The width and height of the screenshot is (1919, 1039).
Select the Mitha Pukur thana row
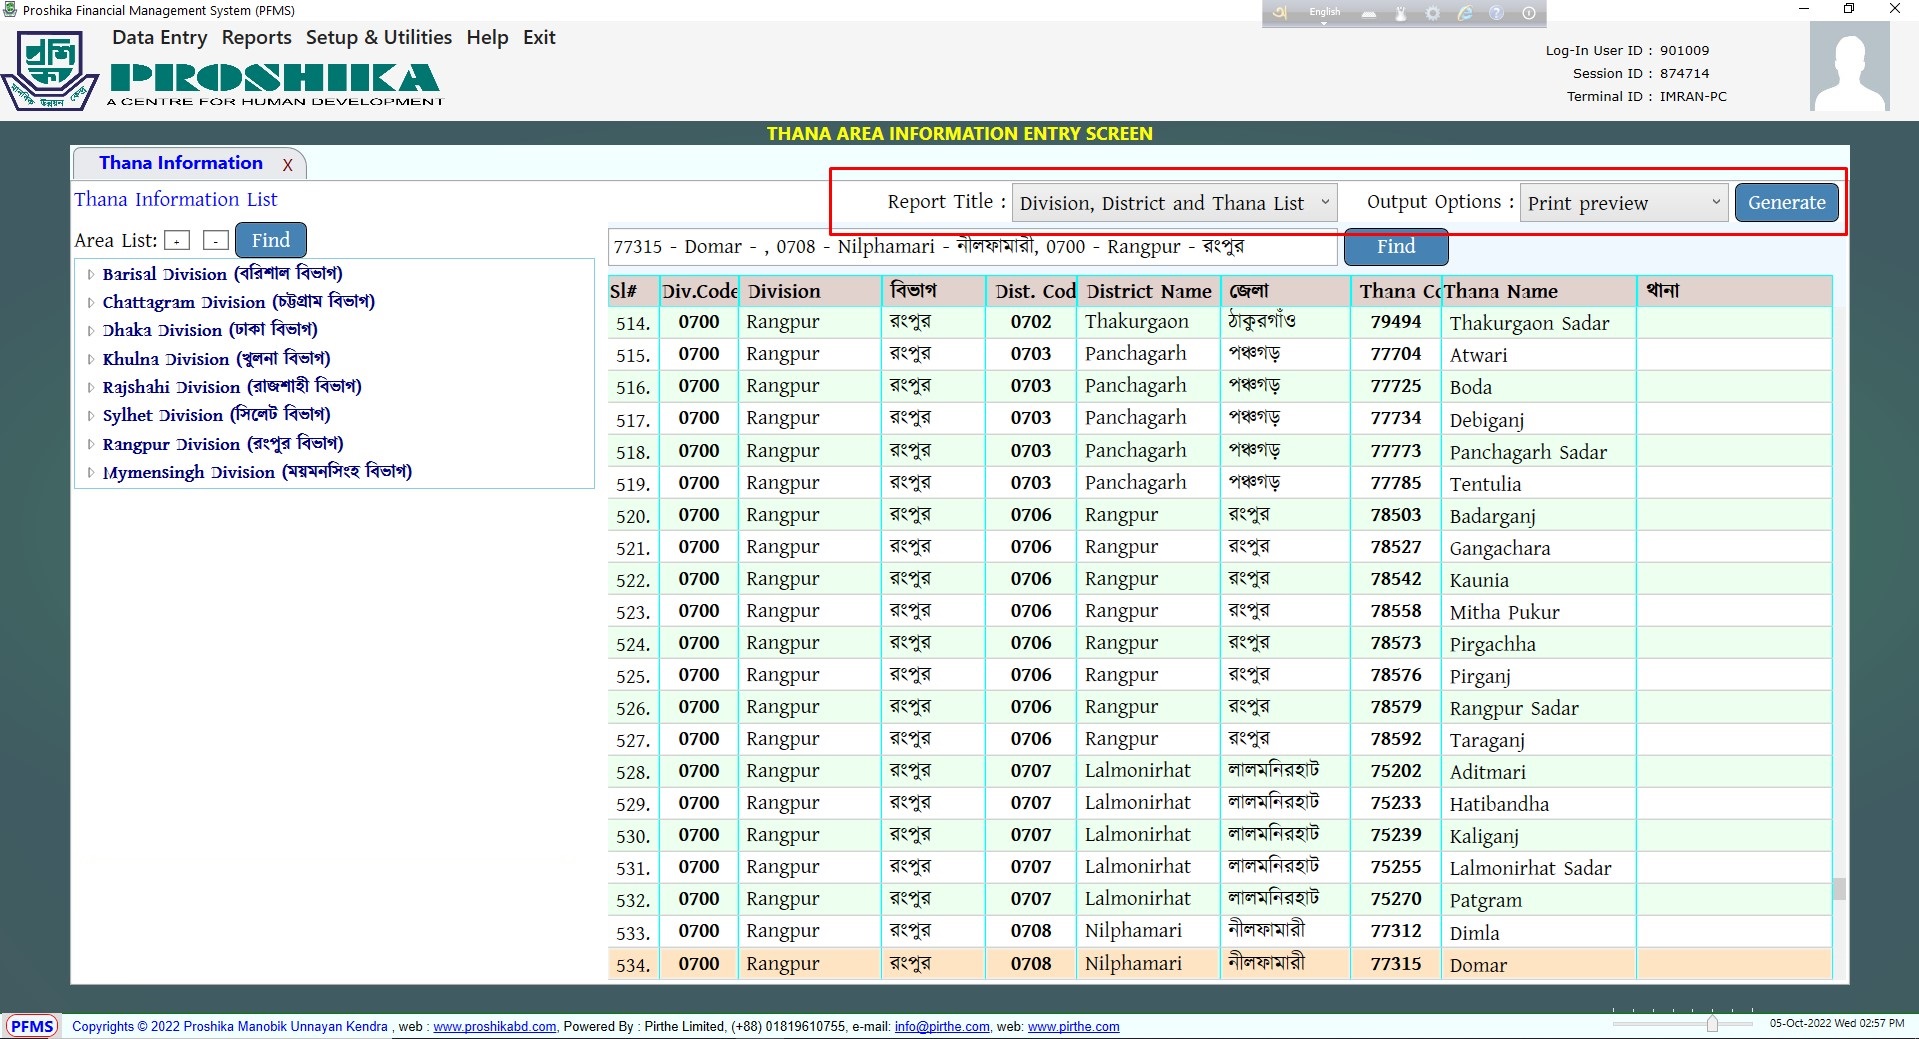(x=1219, y=611)
